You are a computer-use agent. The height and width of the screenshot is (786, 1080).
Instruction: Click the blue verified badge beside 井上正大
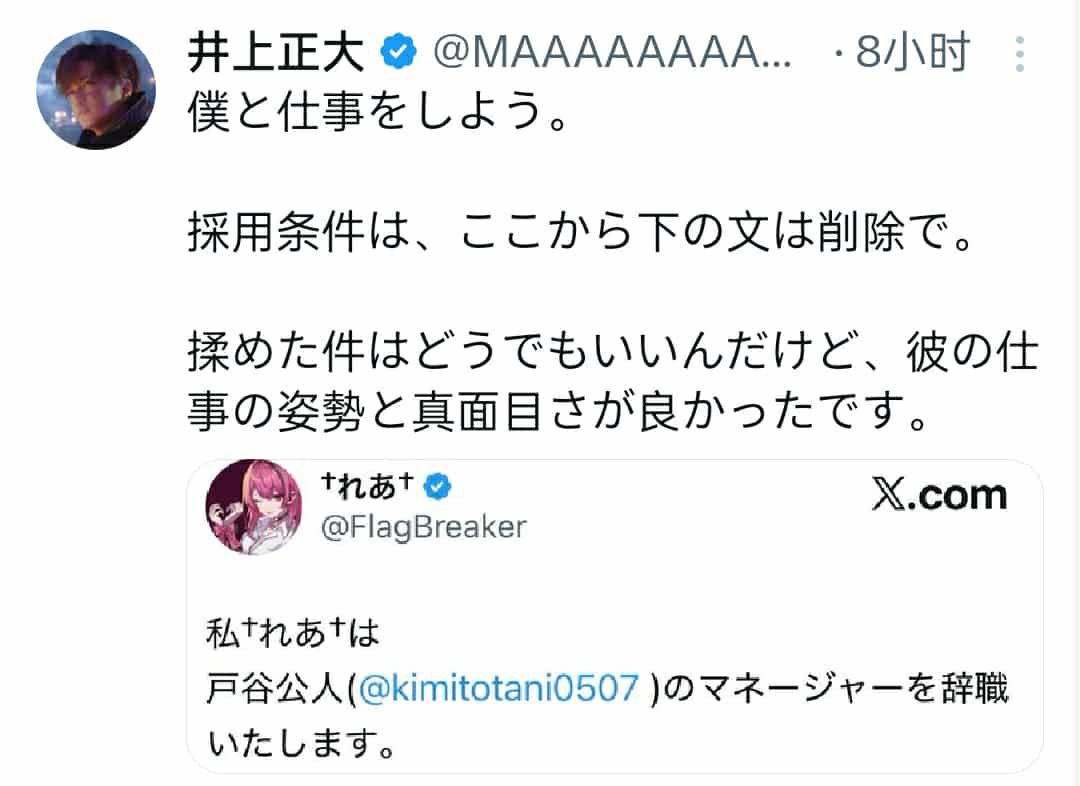click(x=400, y=54)
